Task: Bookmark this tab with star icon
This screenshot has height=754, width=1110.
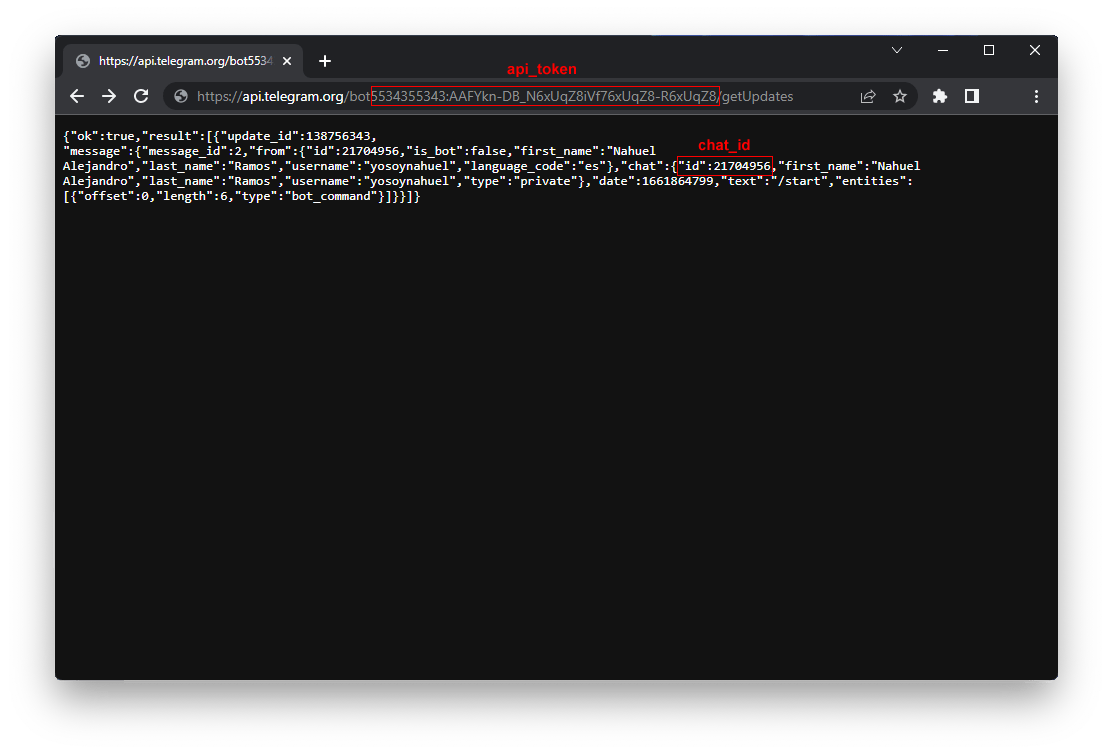Action: 900,96
